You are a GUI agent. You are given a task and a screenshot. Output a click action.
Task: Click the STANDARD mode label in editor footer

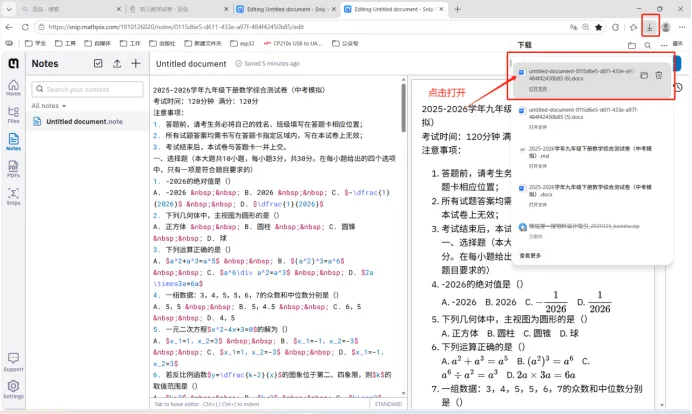(388, 404)
